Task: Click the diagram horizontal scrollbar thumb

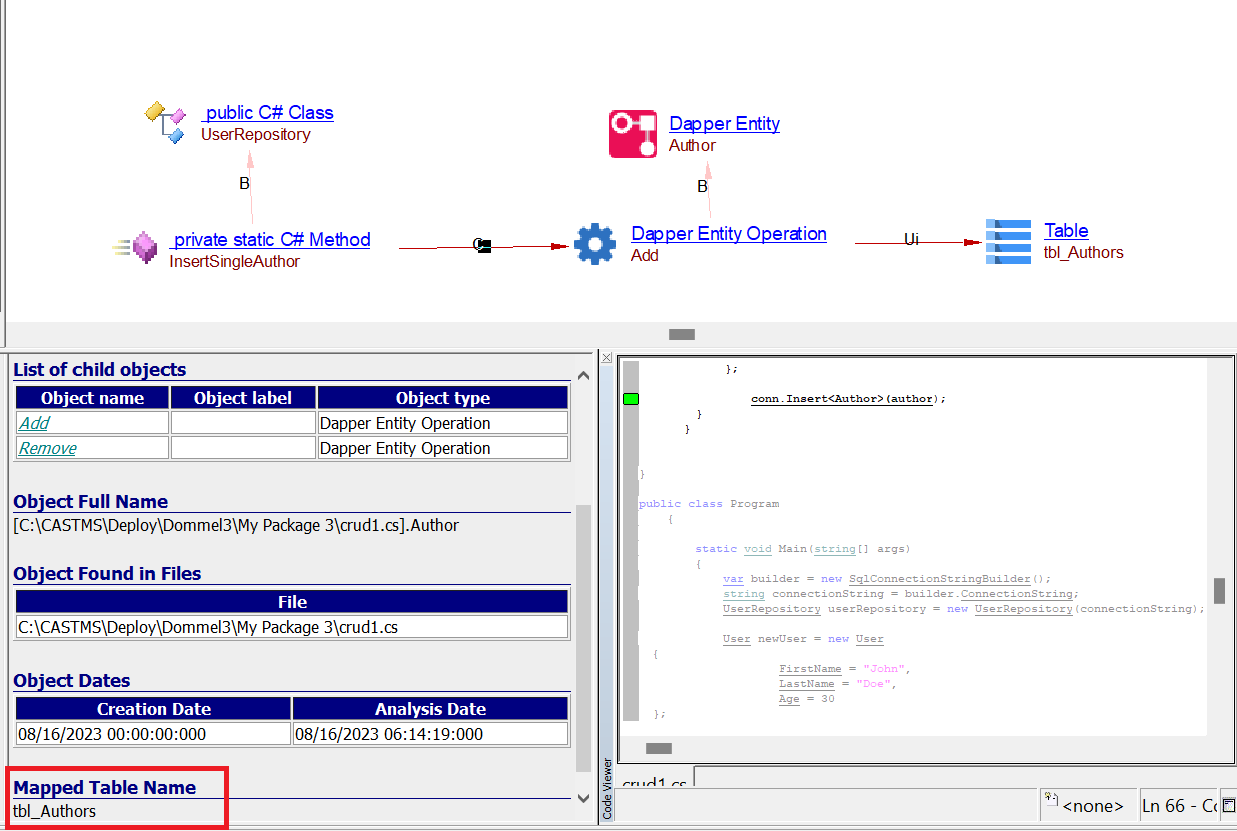Action: 681,334
